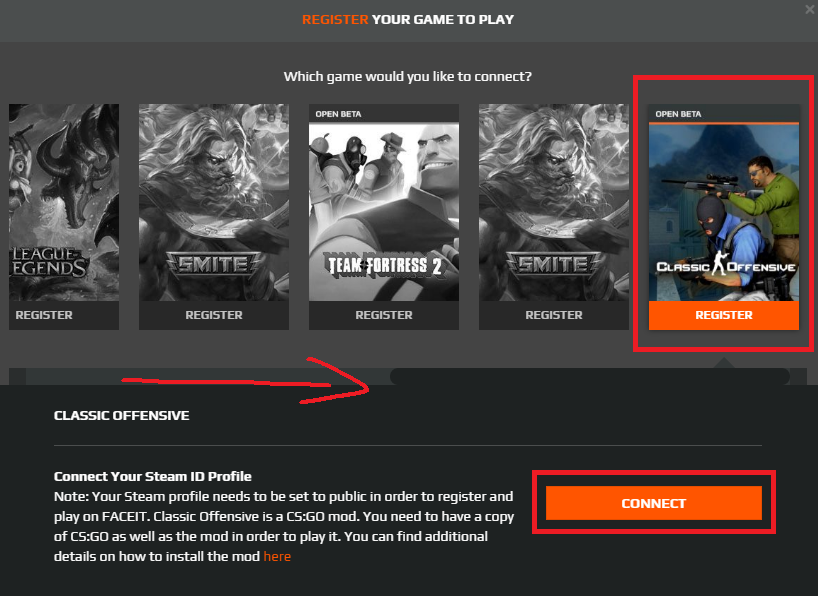This screenshot has width=818, height=596.
Task: Choose the Team Fortress 2 game artwork
Action: coord(384,212)
